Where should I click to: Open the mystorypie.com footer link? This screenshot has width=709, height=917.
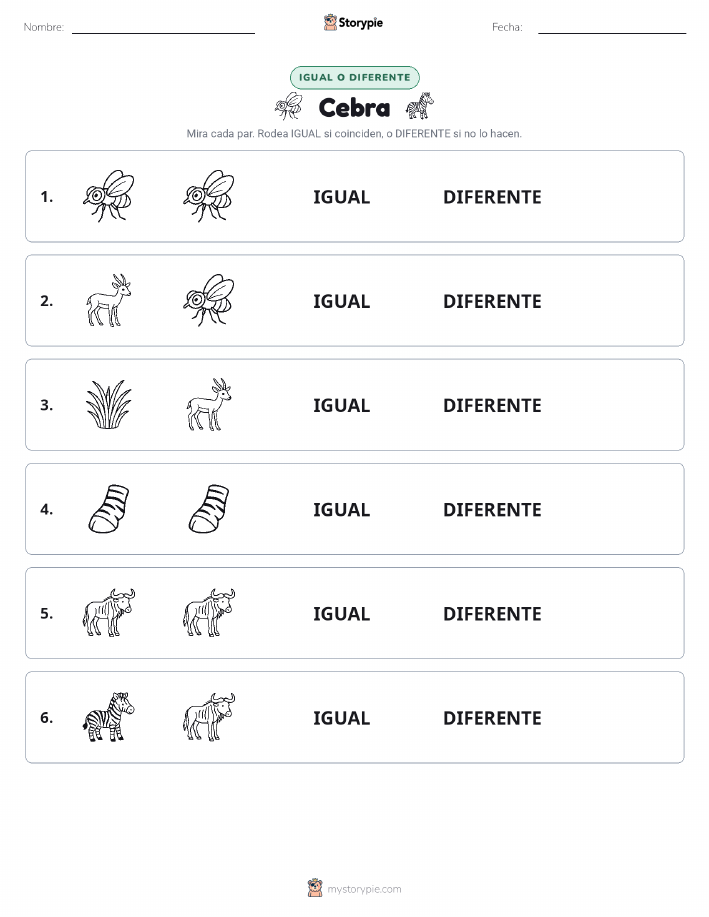(354, 888)
